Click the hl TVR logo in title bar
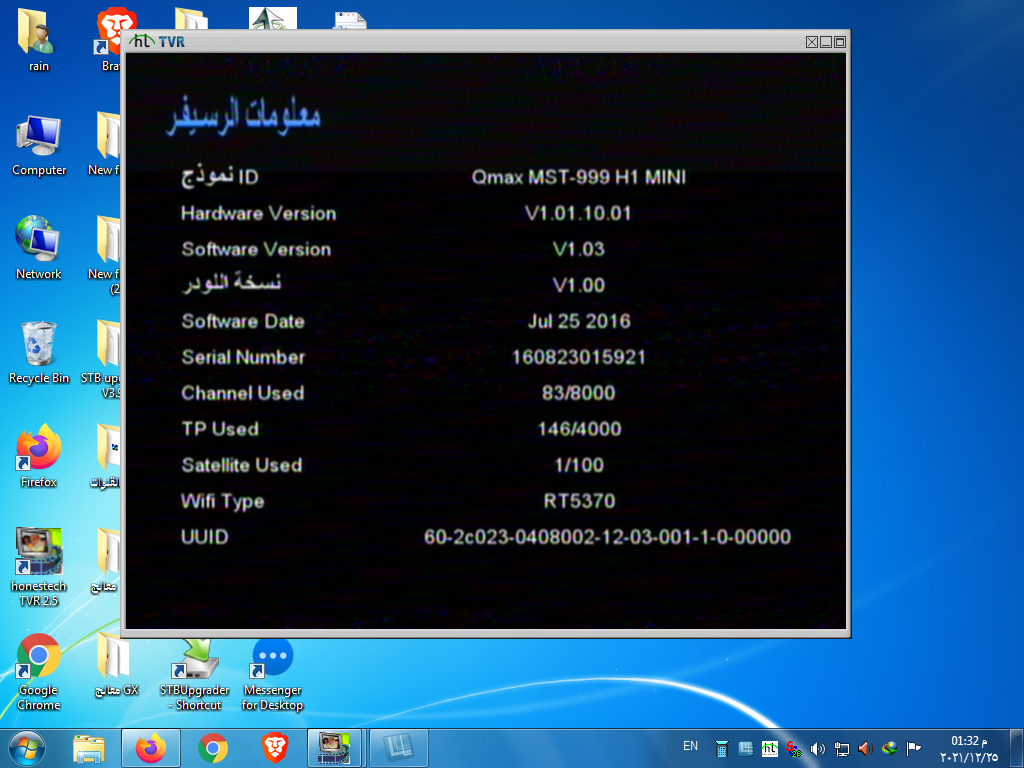1024x768 pixels. 157,41
